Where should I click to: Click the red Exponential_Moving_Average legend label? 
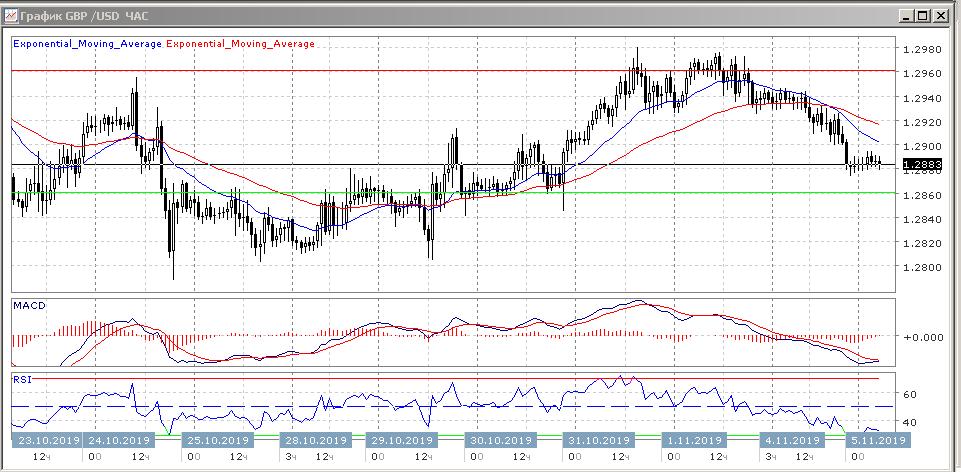(239, 44)
